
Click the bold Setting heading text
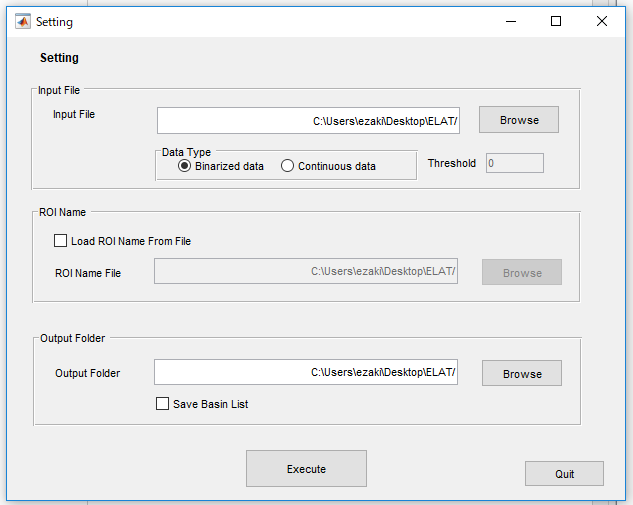pyautogui.click(x=59, y=58)
